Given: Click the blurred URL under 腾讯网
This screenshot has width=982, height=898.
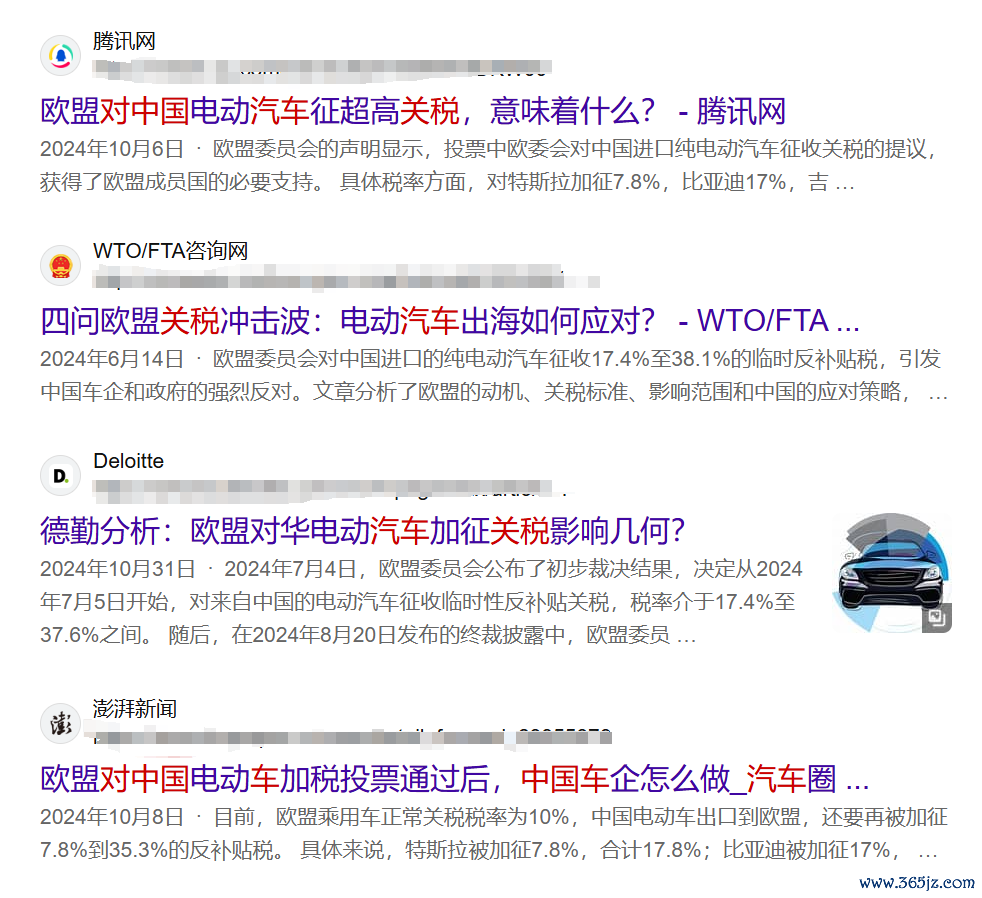Looking at the screenshot, I should point(322,69).
